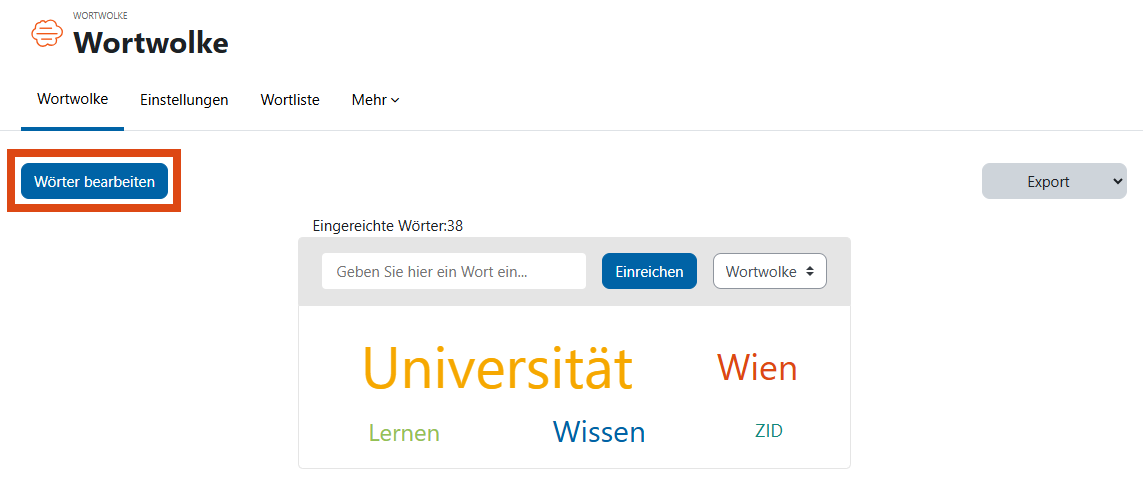Click the teal word ZID
This screenshot has height=494, width=1143.
point(768,431)
